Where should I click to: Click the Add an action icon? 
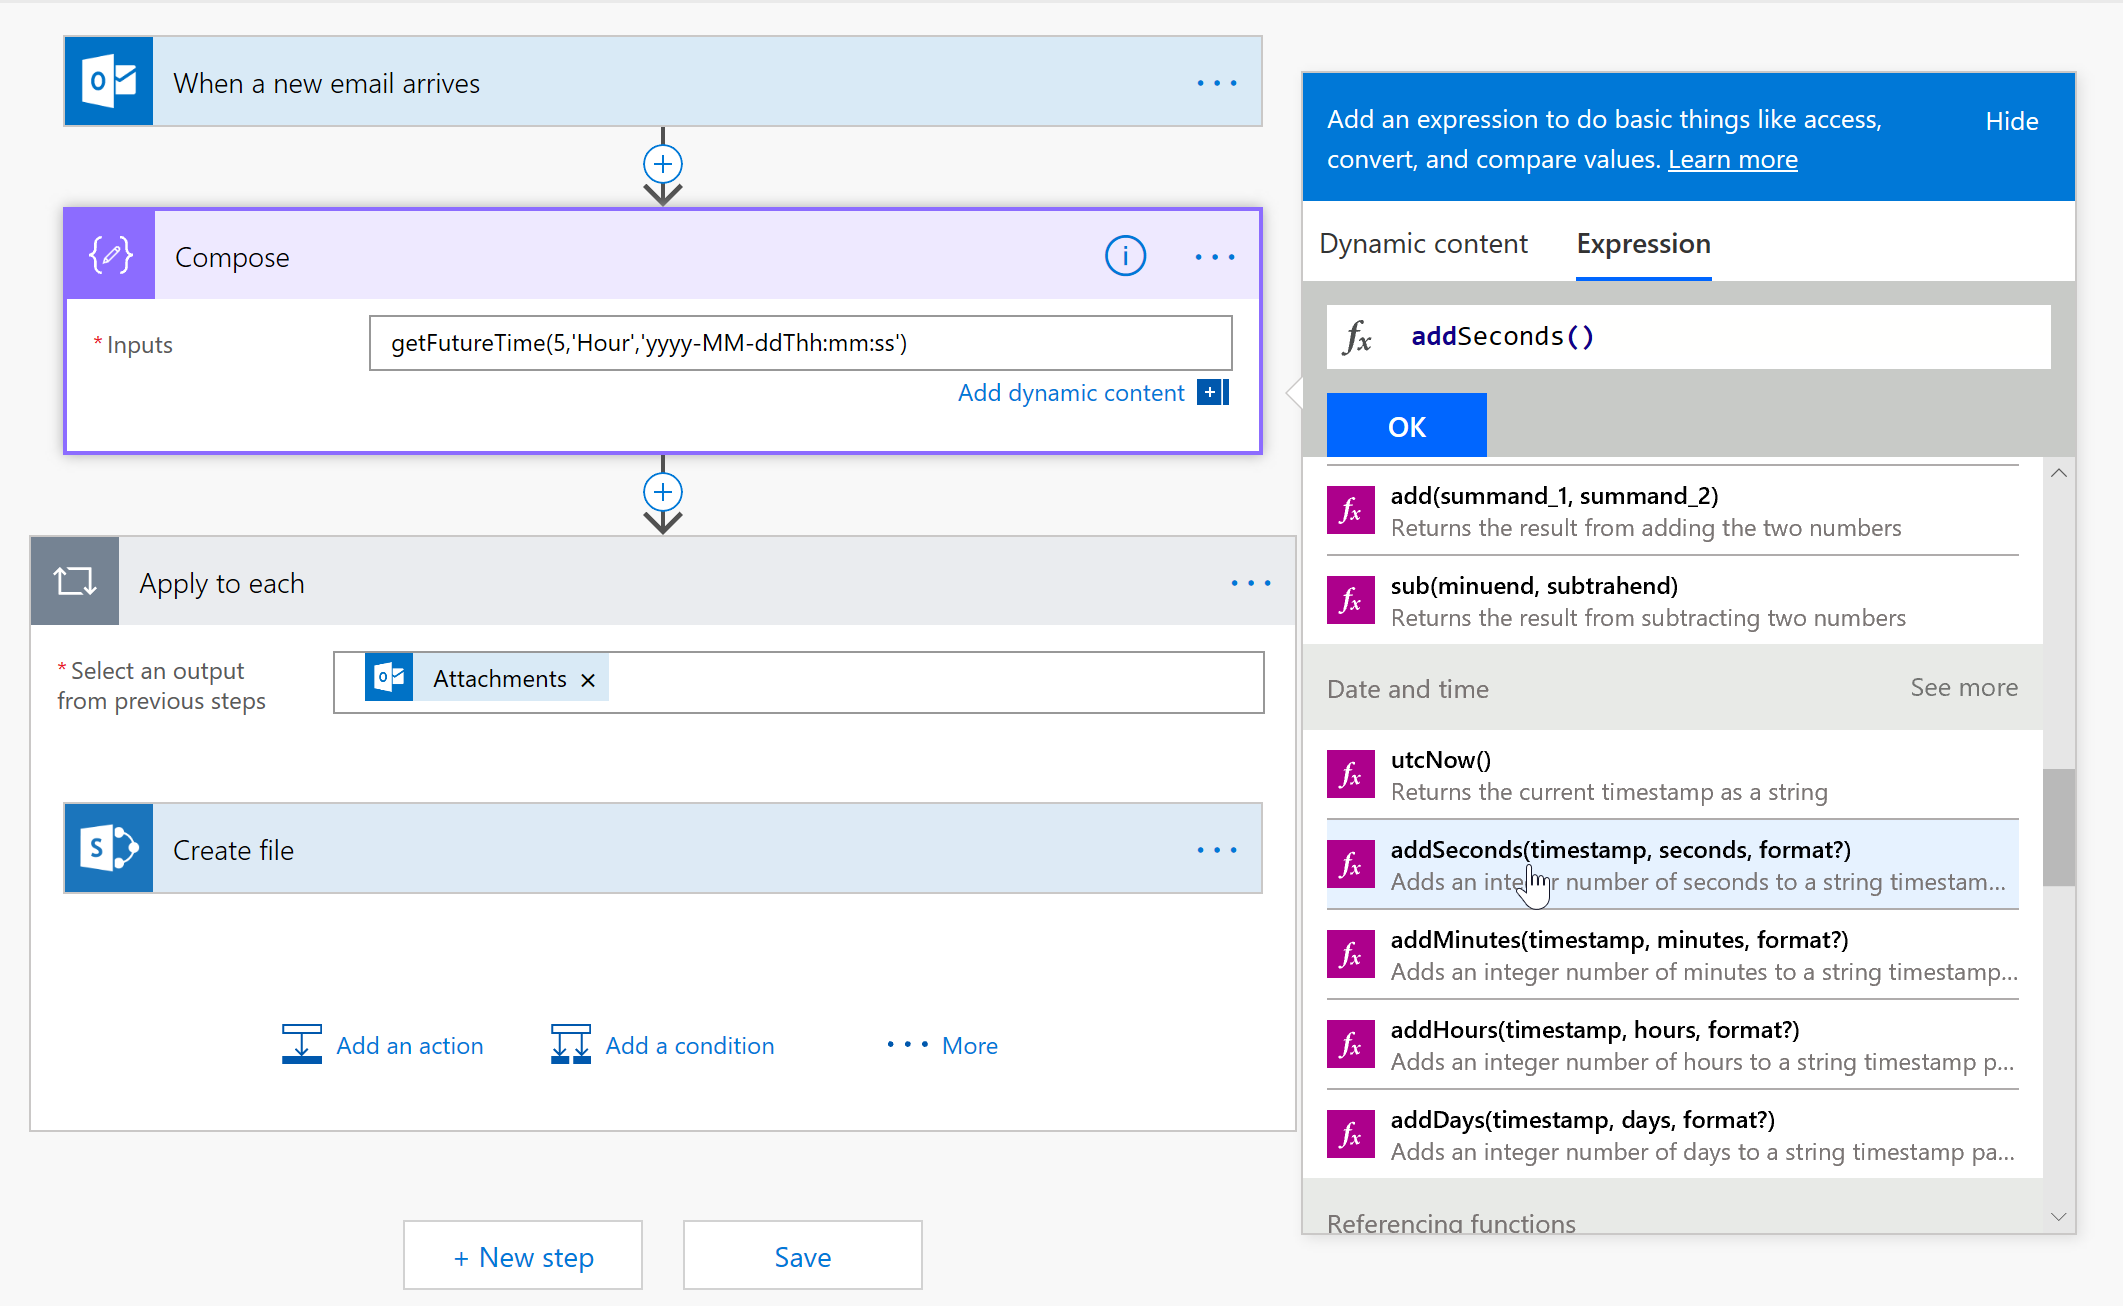(x=301, y=1044)
